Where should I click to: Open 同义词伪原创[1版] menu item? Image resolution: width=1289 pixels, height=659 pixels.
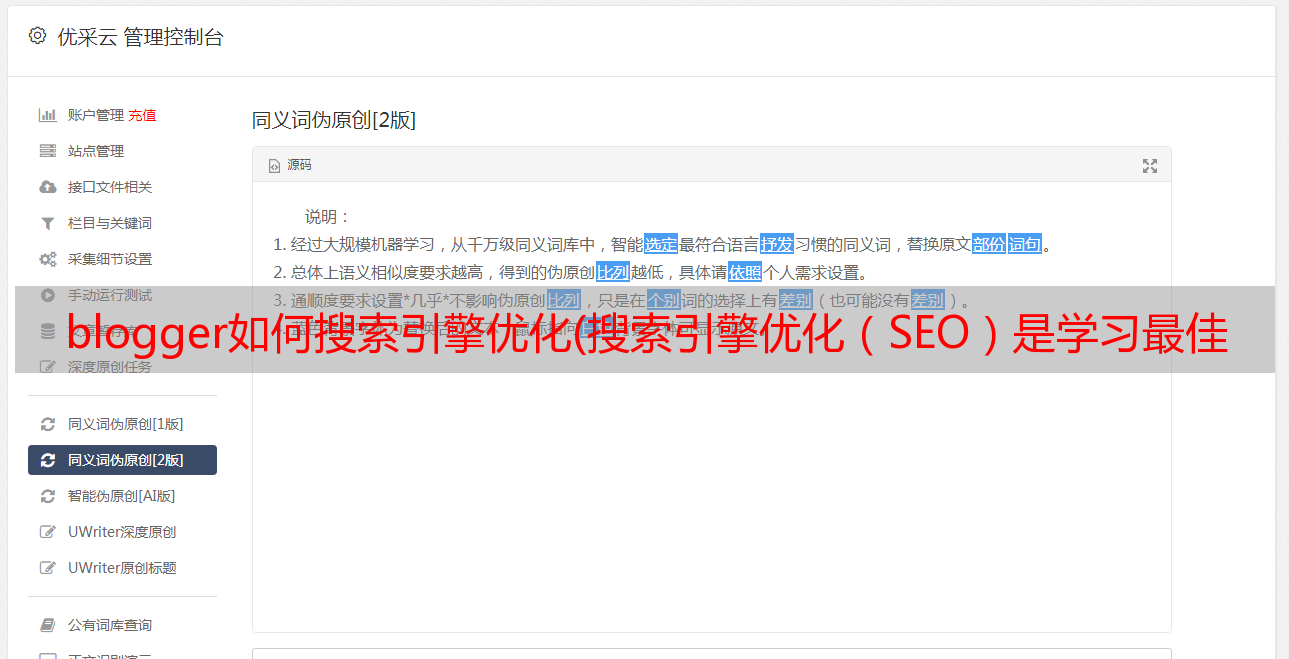[122, 424]
